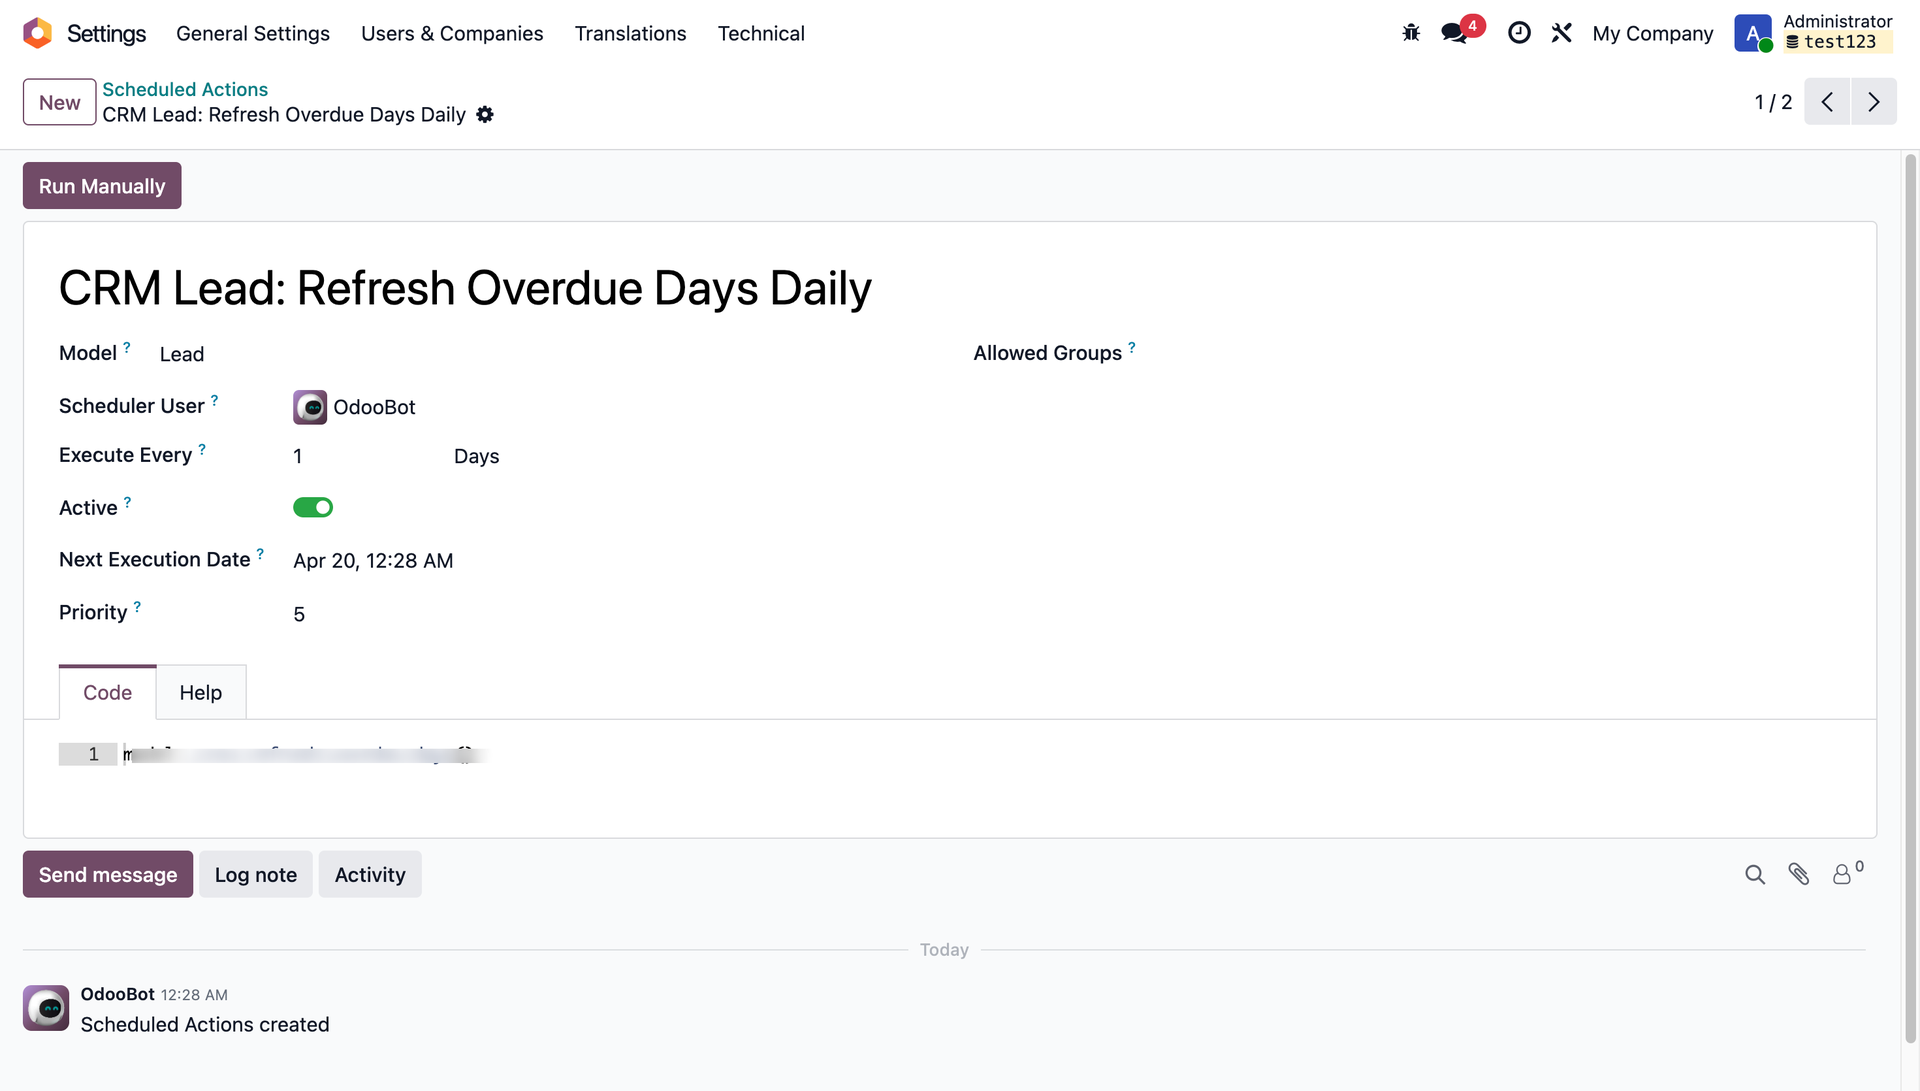Image resolution: width=1920 pixels, height=1091 pixels.
Task: Click the chatter search magnifier icon
Action: point(1755,875)
